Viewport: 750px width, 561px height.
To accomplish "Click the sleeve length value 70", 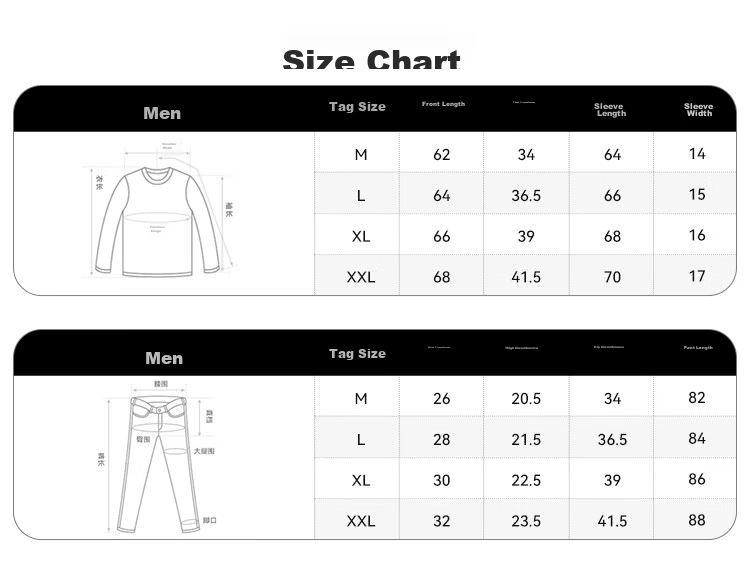I will (x=612, y=277).
